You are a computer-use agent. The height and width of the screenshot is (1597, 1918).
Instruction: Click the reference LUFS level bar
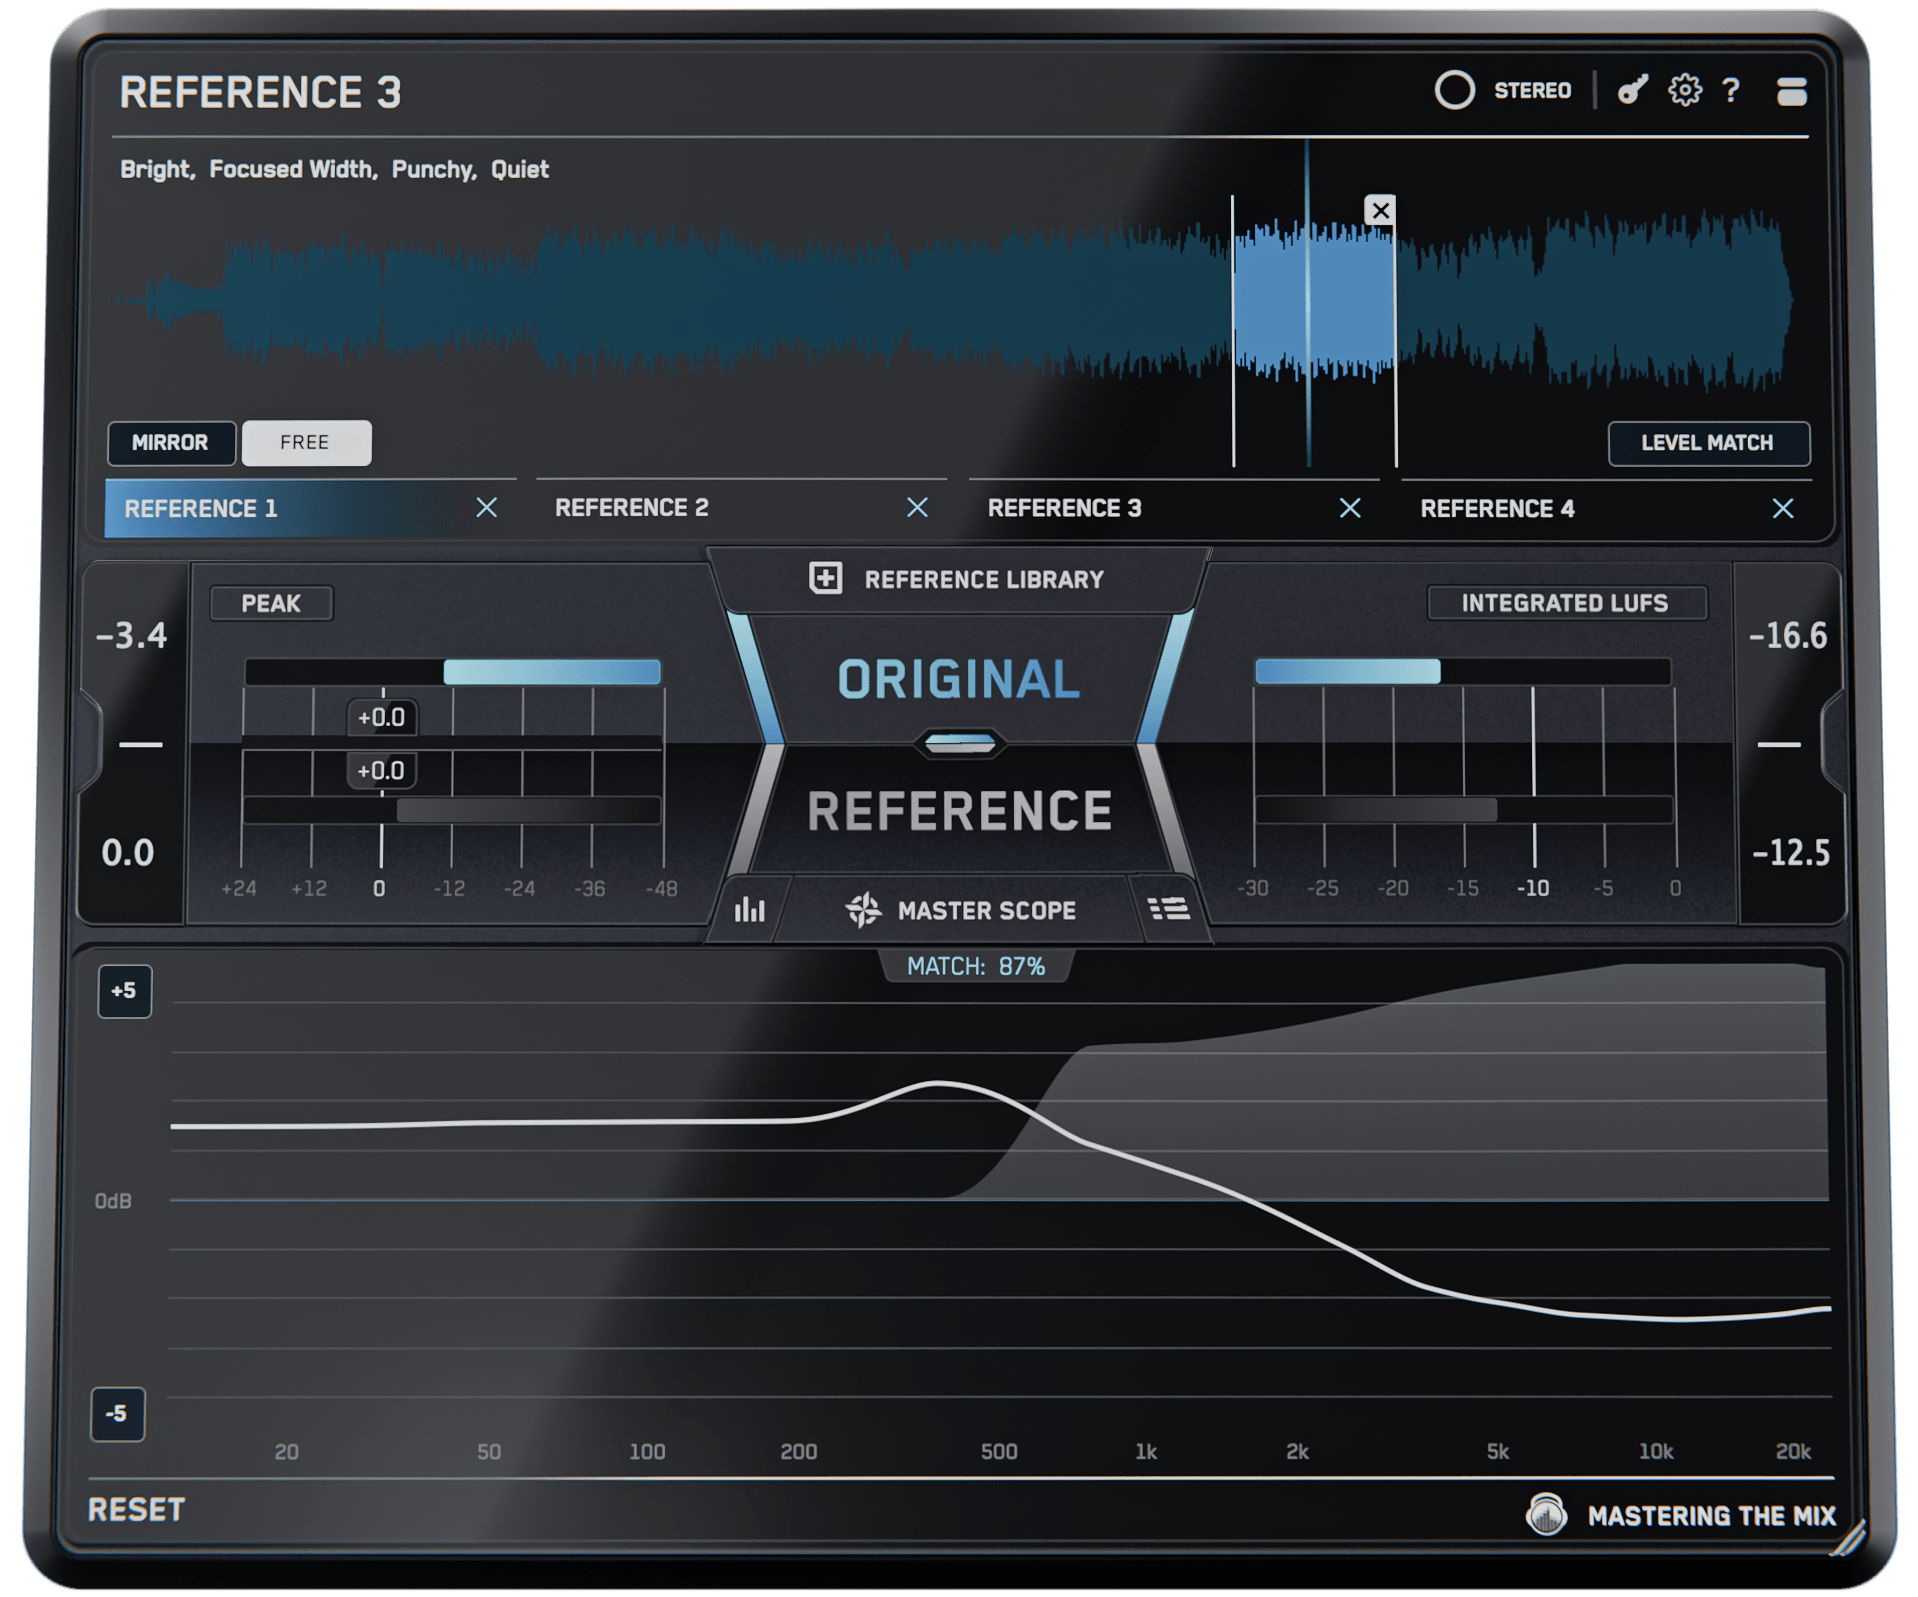click(1463, 810)
